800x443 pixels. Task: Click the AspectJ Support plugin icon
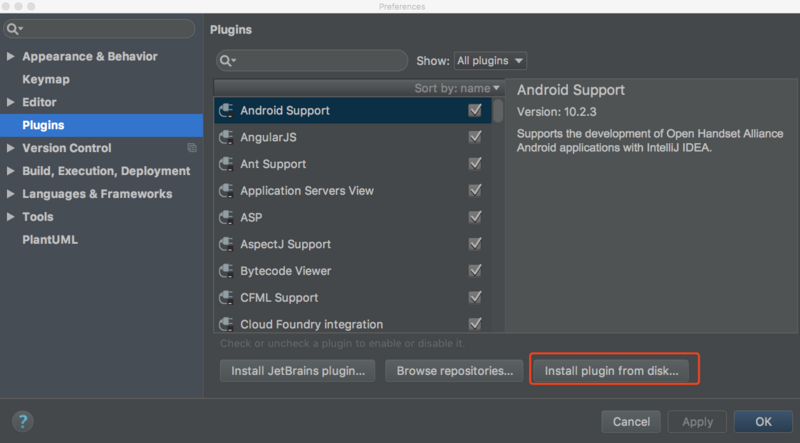click(226, 244)
